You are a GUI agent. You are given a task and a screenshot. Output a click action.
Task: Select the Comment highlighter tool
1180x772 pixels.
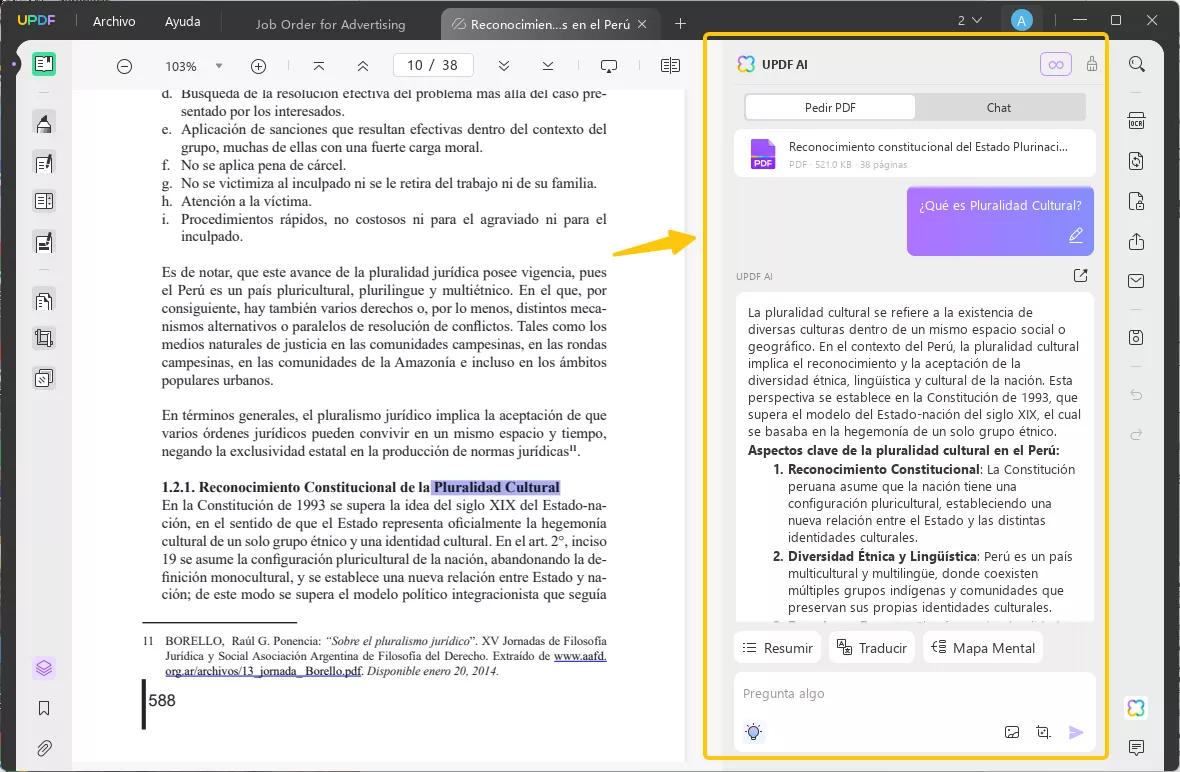[44, 123]
